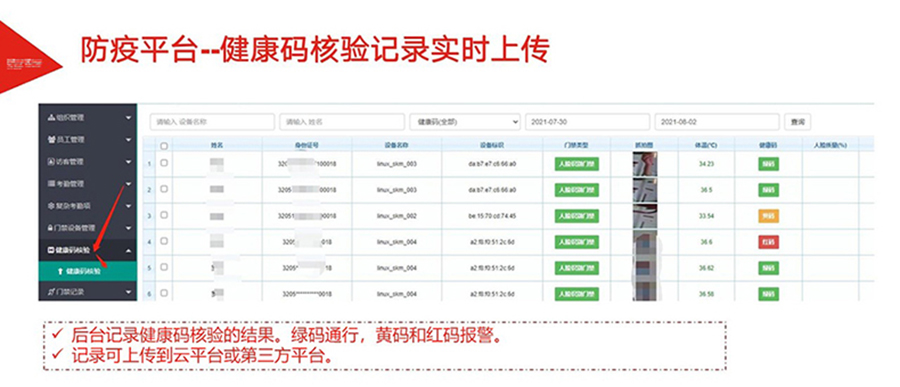Click the 员工管理 sidebar icon
Screen dimensions: 900x387
[51, 140]
